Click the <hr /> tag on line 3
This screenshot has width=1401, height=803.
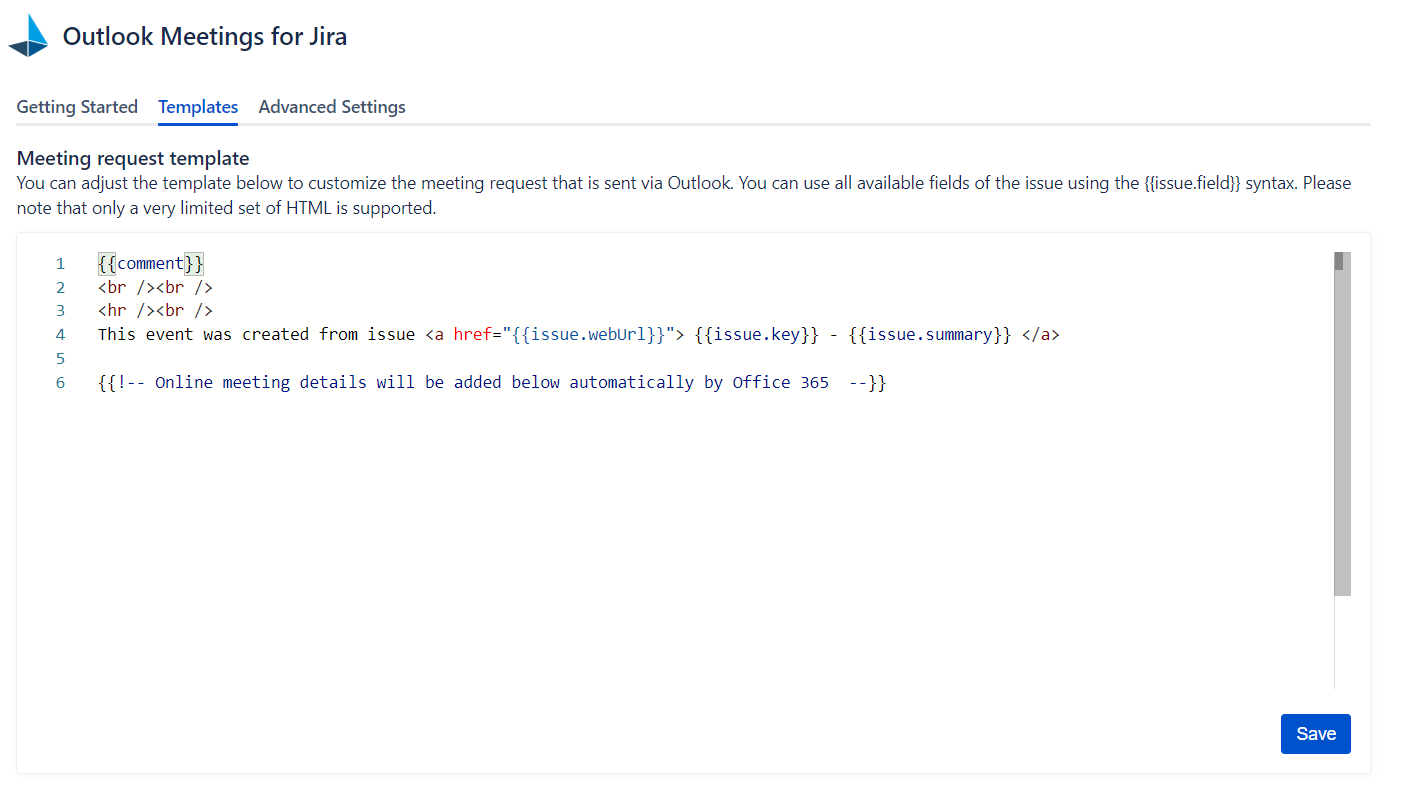[122, 311]
